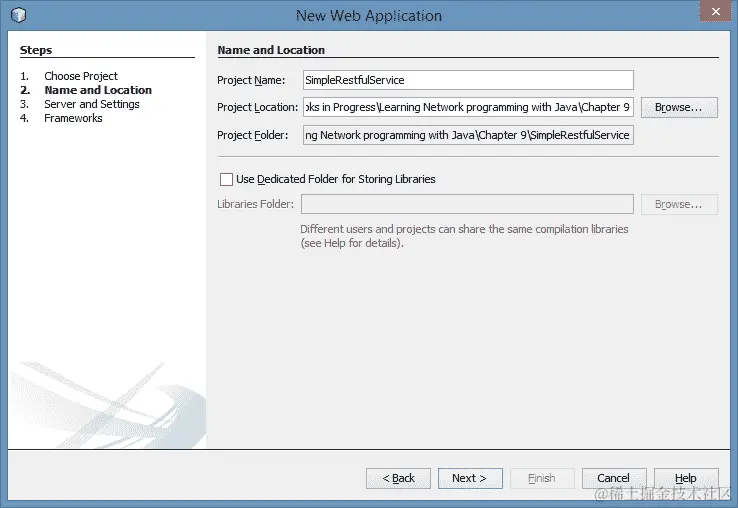Select step 2 Name and Location
Screen dimensions: 738x508
click(98, 90)
